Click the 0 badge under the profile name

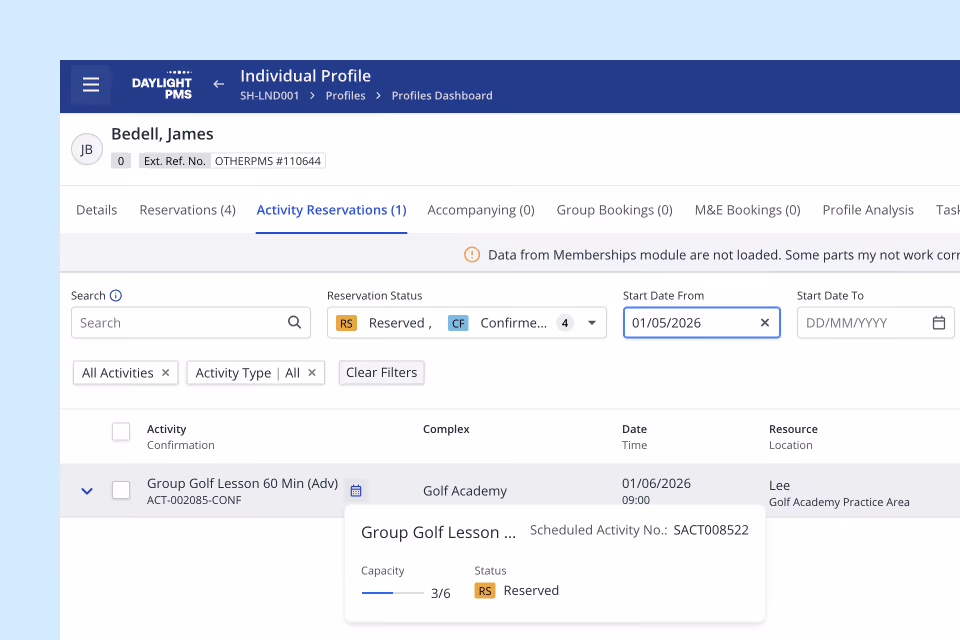pos(121,161)
